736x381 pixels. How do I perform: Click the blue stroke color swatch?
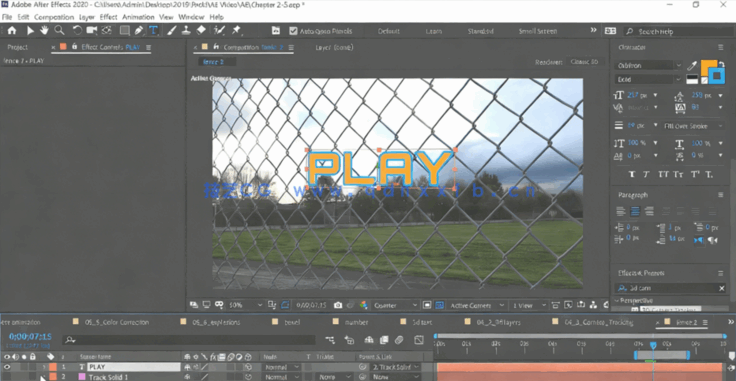click(x=716, y=76)
